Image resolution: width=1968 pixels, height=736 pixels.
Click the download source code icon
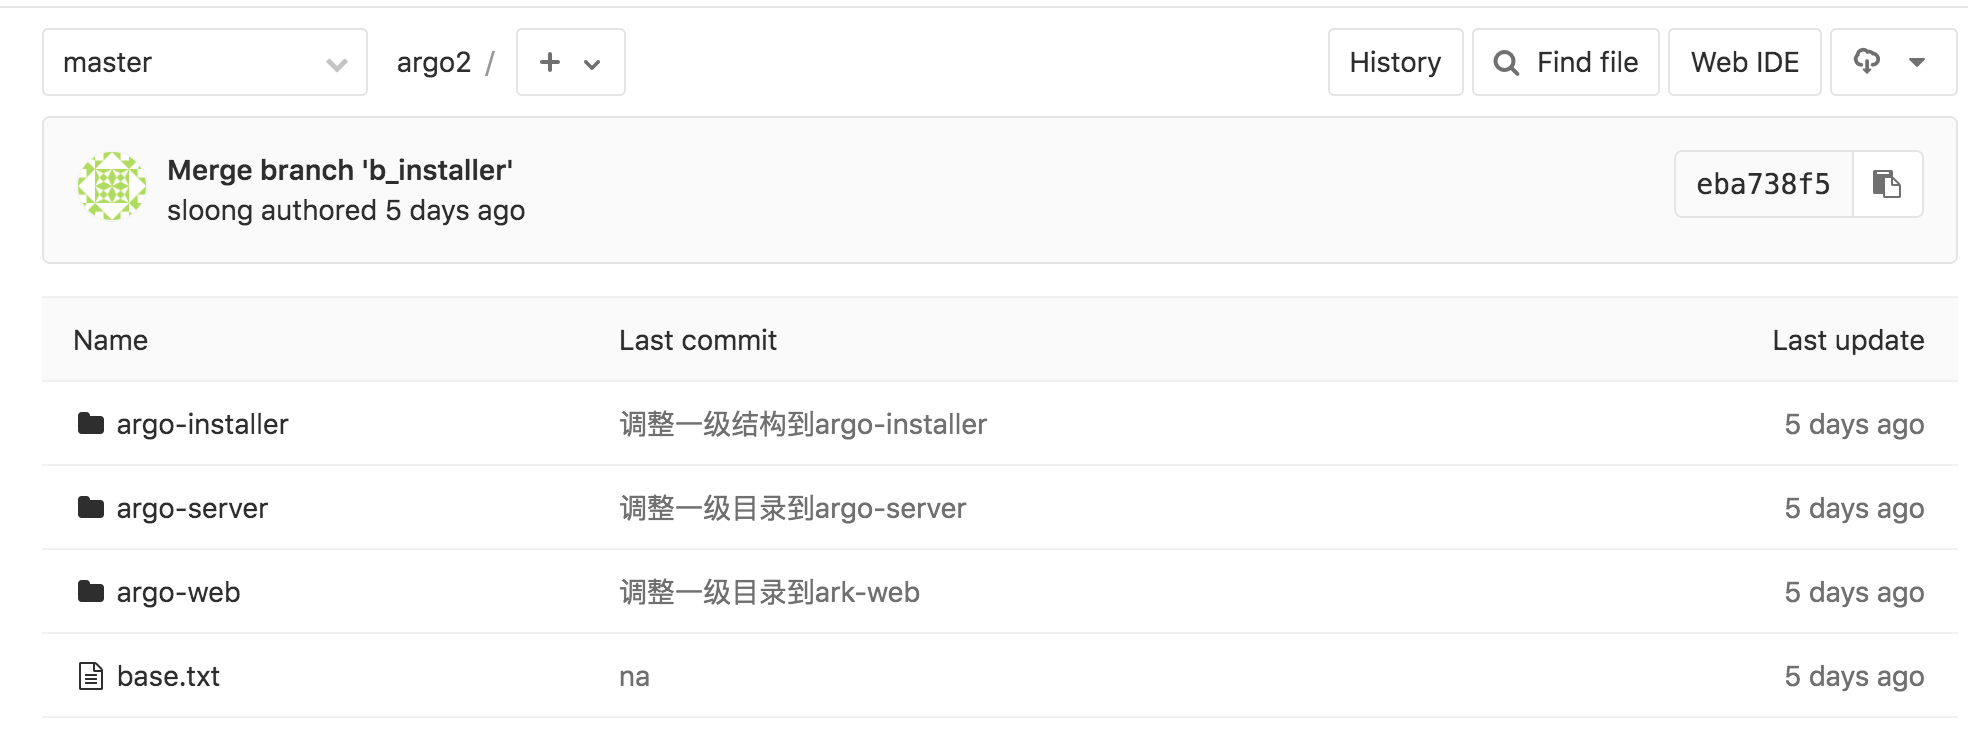click(1869, 61)
